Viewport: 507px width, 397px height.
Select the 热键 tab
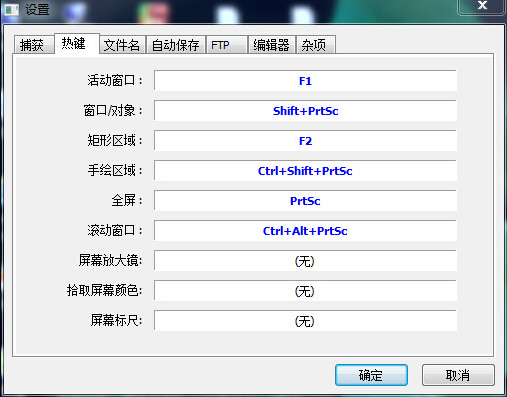77,43
